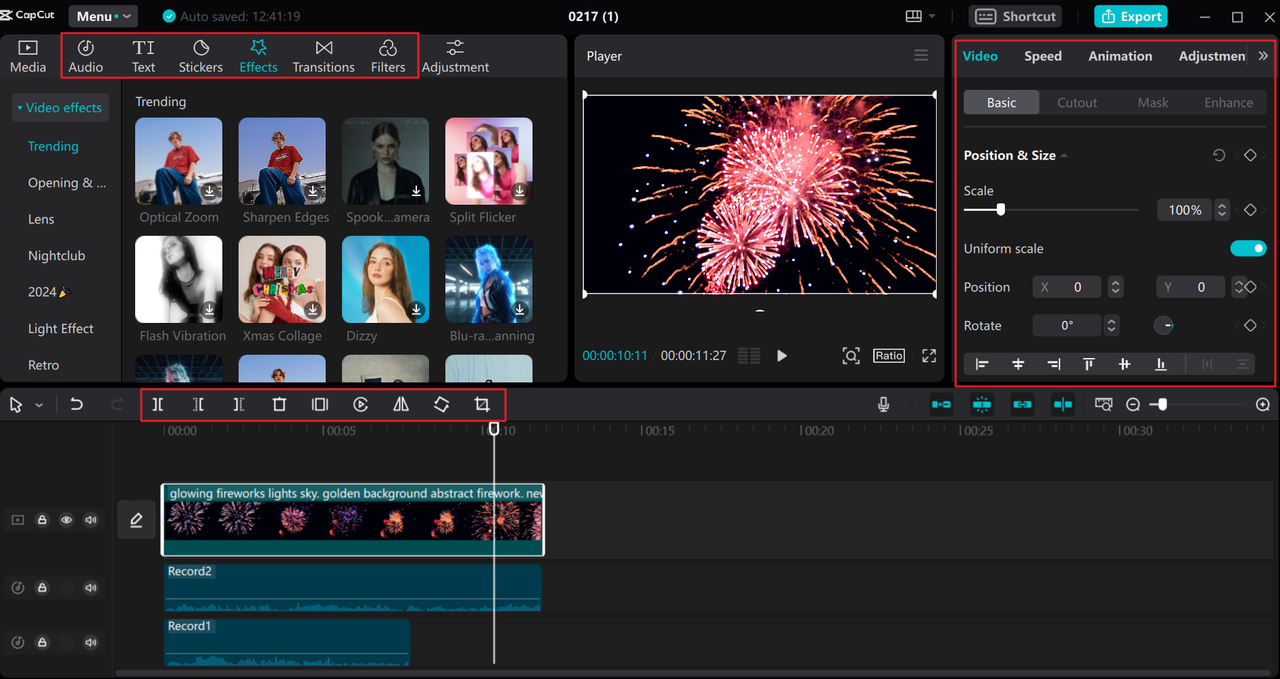Click the Ratio button in player
Image resolution: width=1280 pixels, height=679 pixels.
point(889,356)
